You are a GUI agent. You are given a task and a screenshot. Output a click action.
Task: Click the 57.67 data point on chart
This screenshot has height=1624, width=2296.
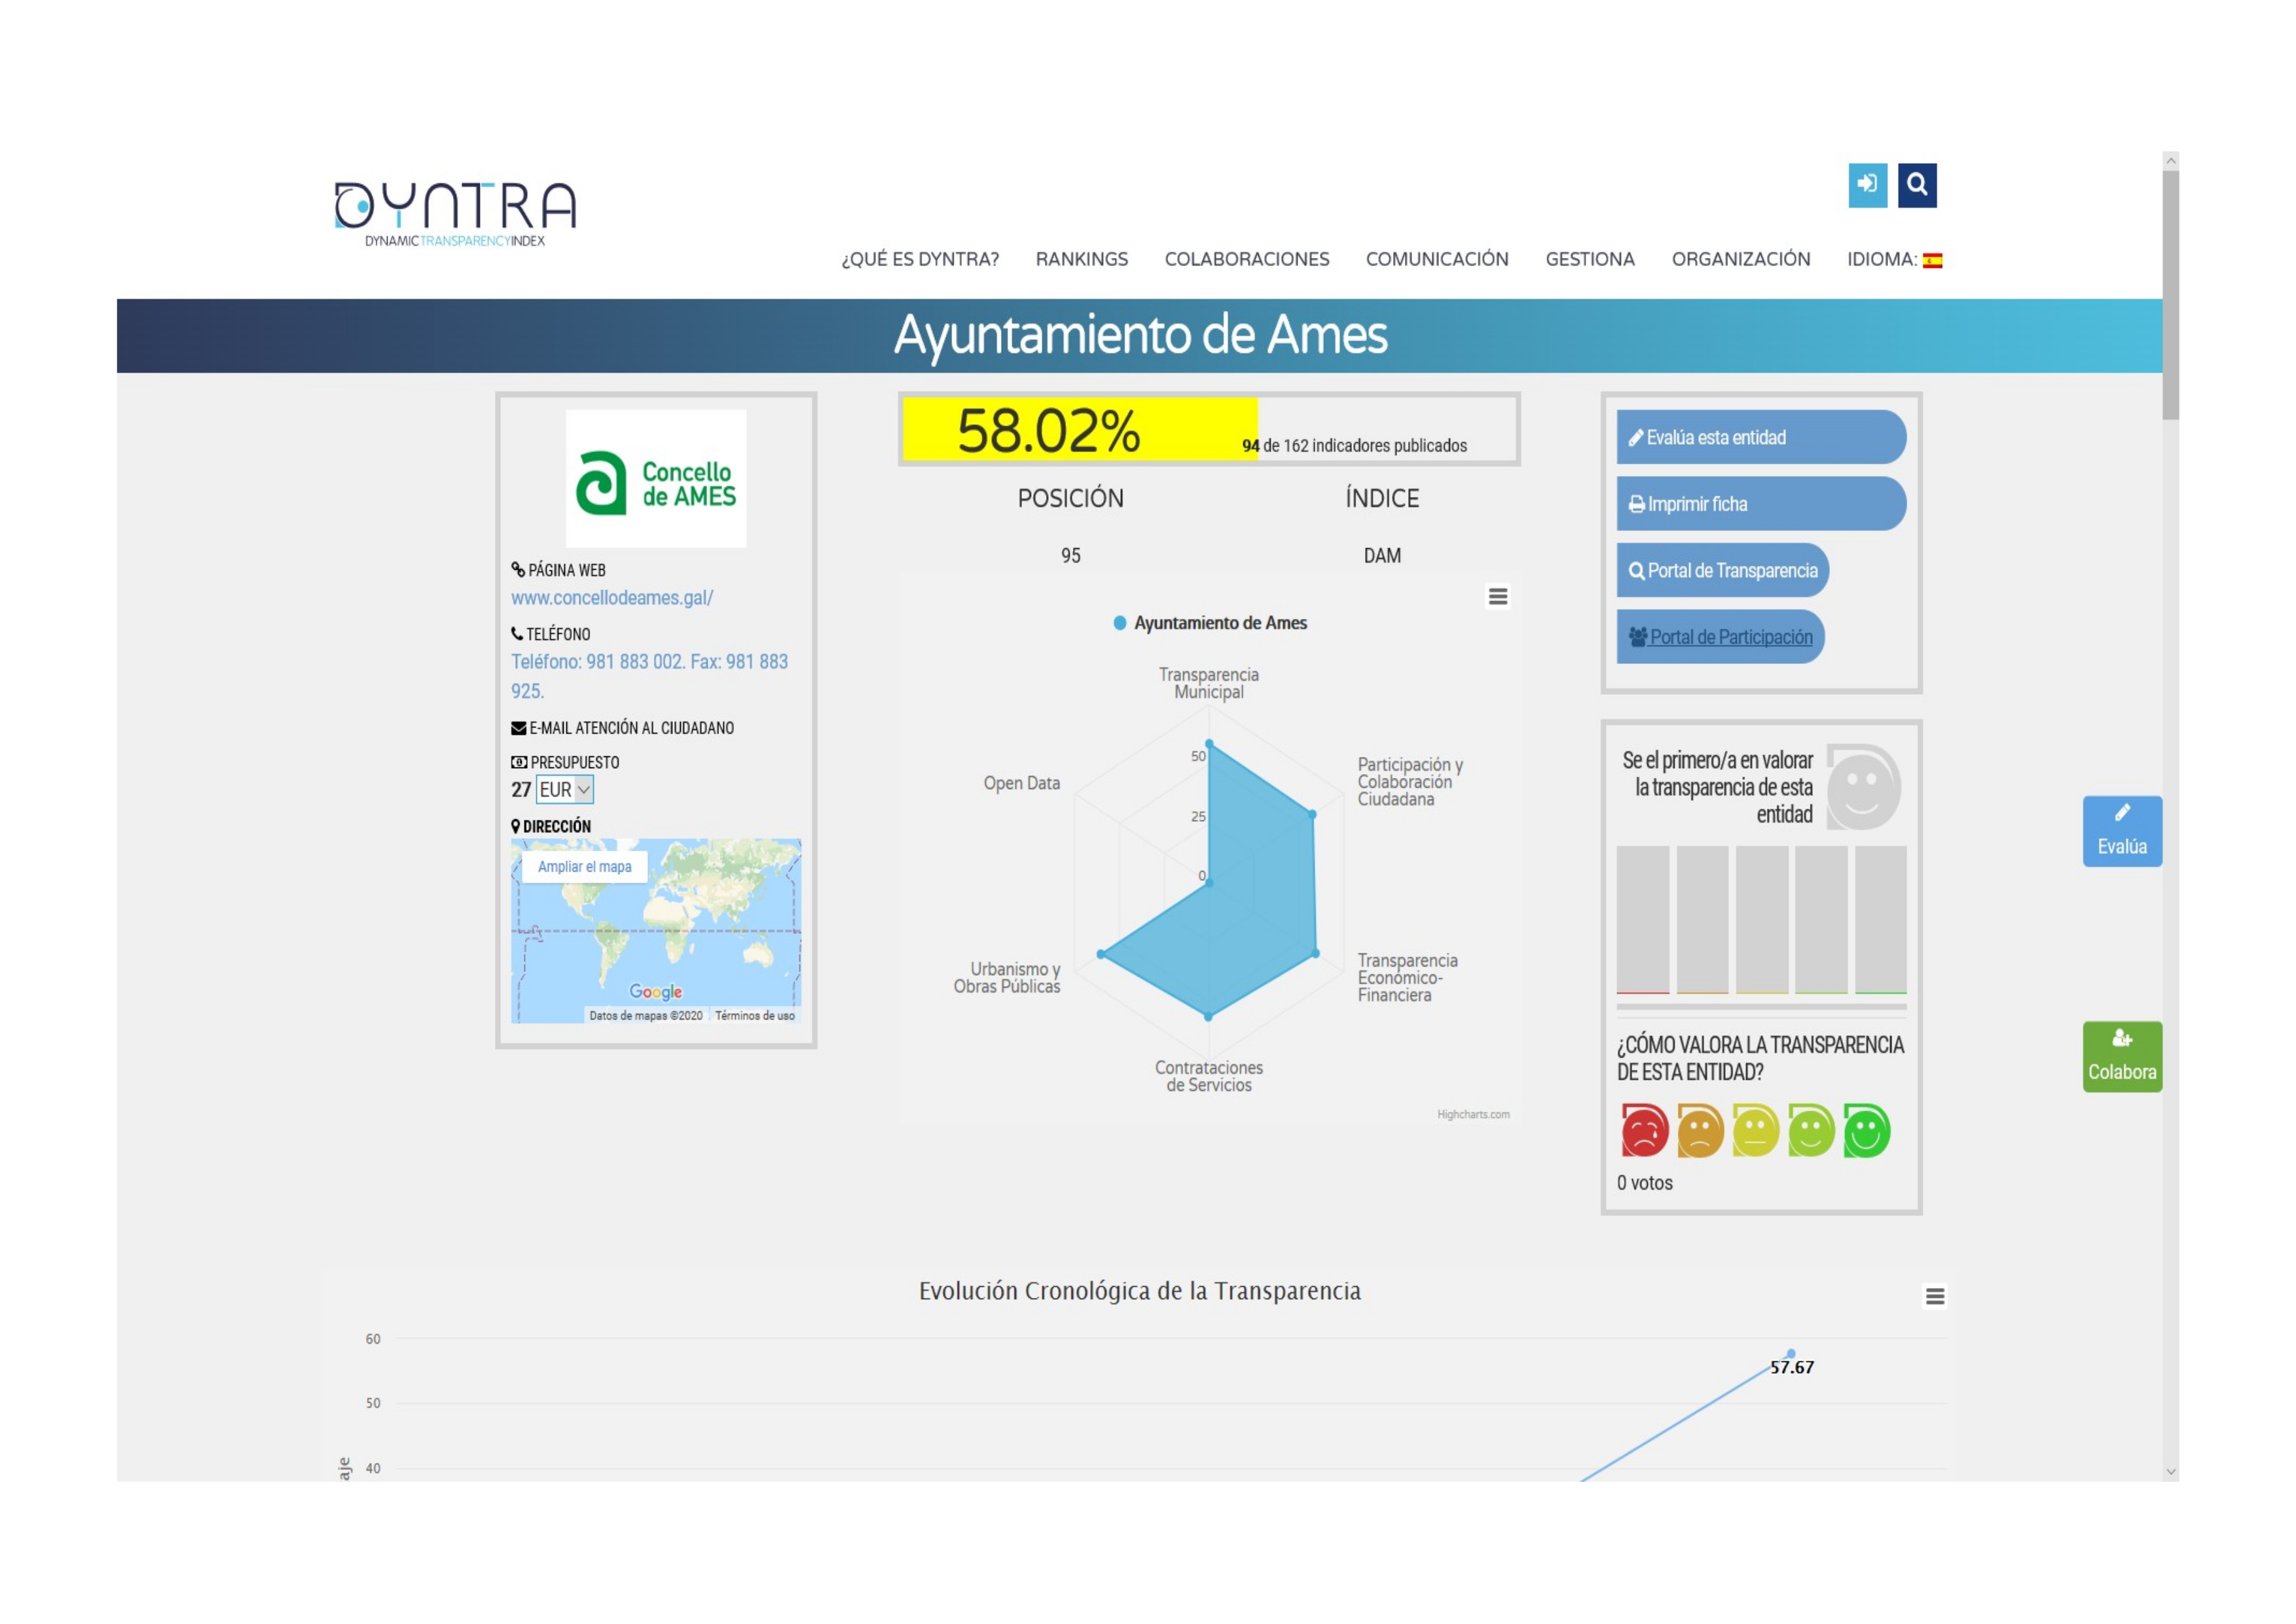pos(1791,1353)
